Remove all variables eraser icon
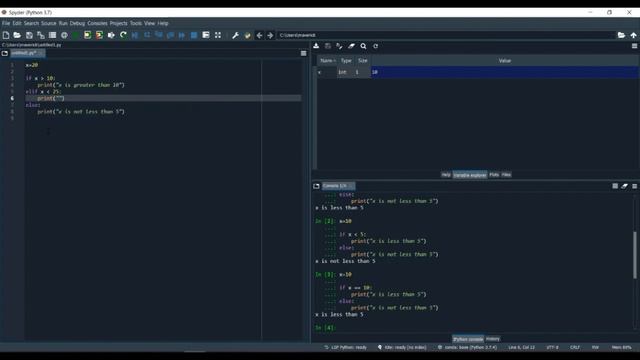640x360 pixels. coord(351,46)
